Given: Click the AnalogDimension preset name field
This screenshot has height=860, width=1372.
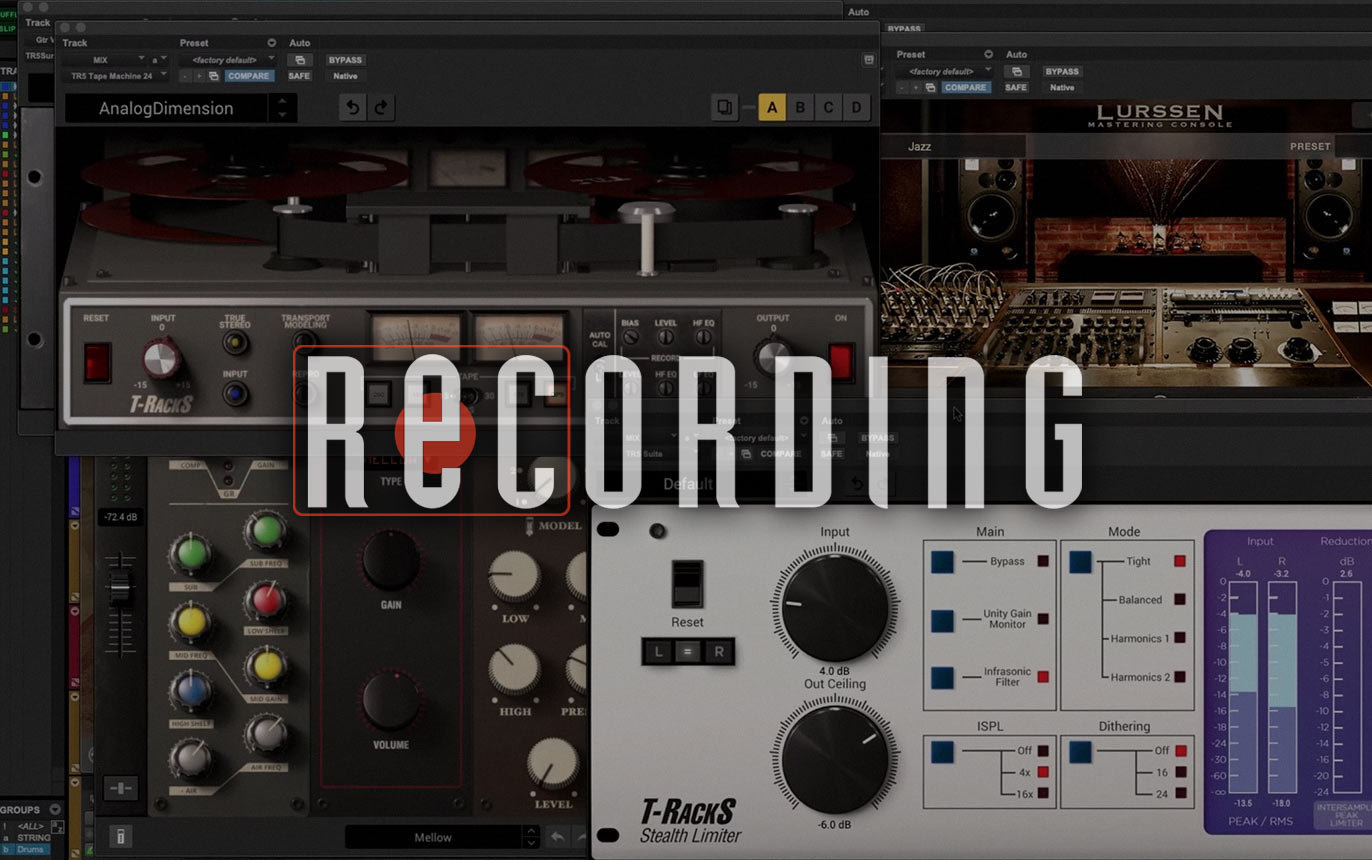Looking at the screenshot, I should [167, 108].
